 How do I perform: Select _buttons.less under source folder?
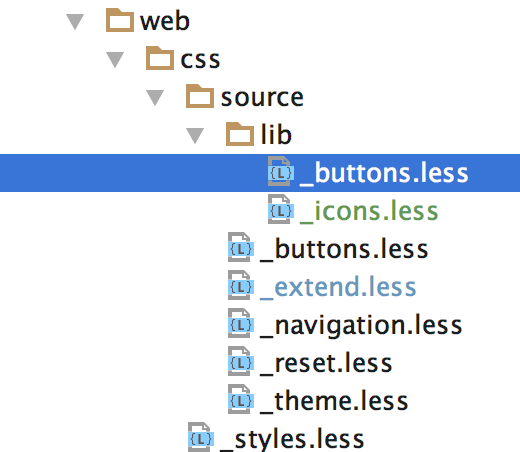(344, 249)
